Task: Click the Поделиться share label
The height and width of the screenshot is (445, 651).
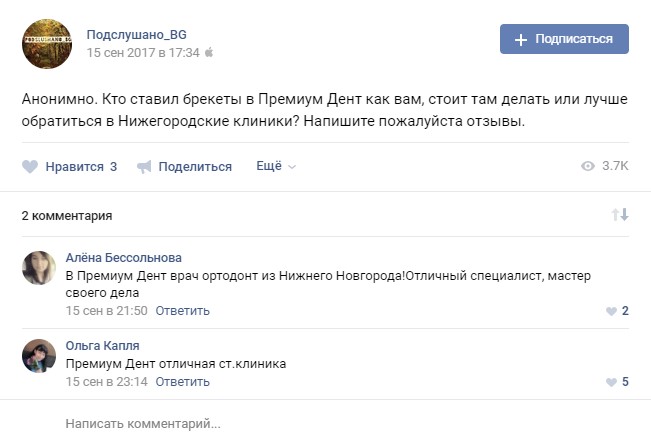Action: (195, 167)
